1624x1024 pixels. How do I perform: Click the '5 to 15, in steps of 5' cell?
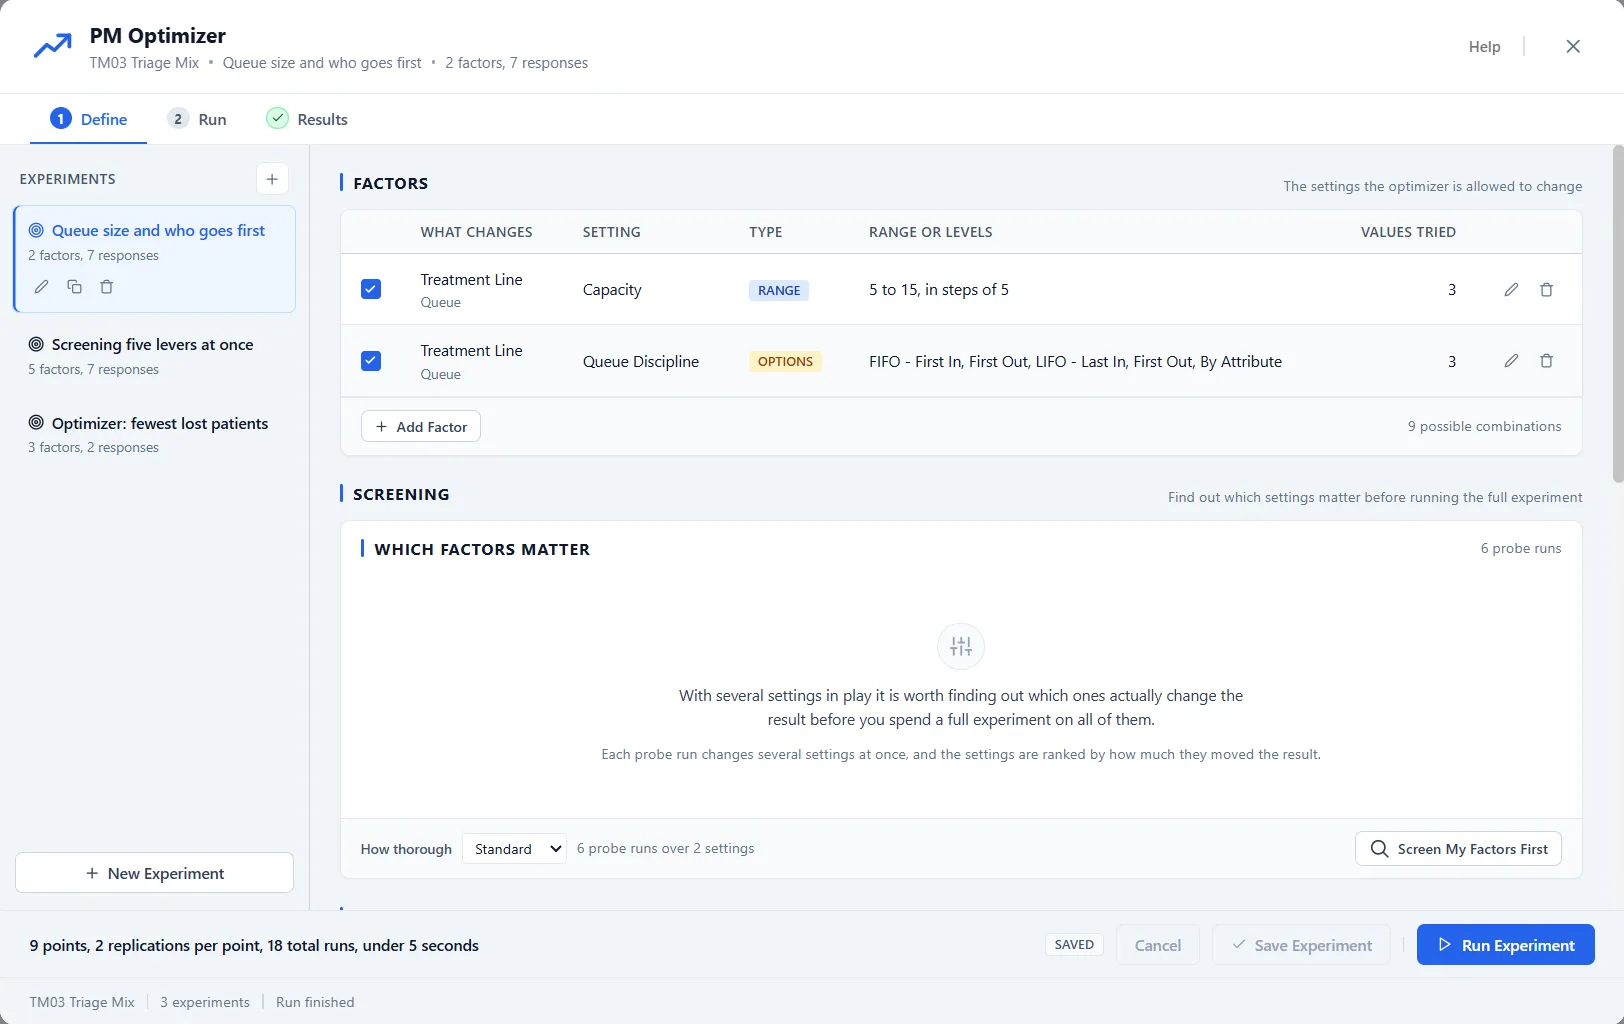[939, 290]
